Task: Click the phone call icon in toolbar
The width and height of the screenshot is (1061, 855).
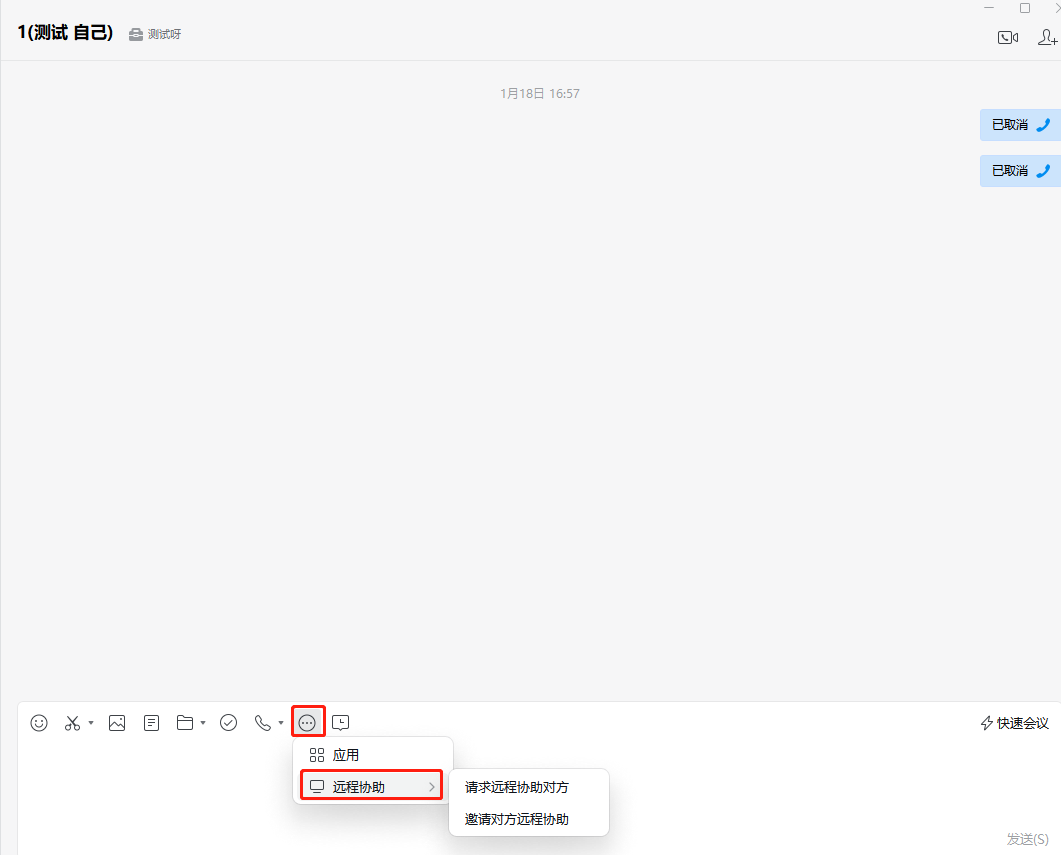Action: click(x=263, y=722)
